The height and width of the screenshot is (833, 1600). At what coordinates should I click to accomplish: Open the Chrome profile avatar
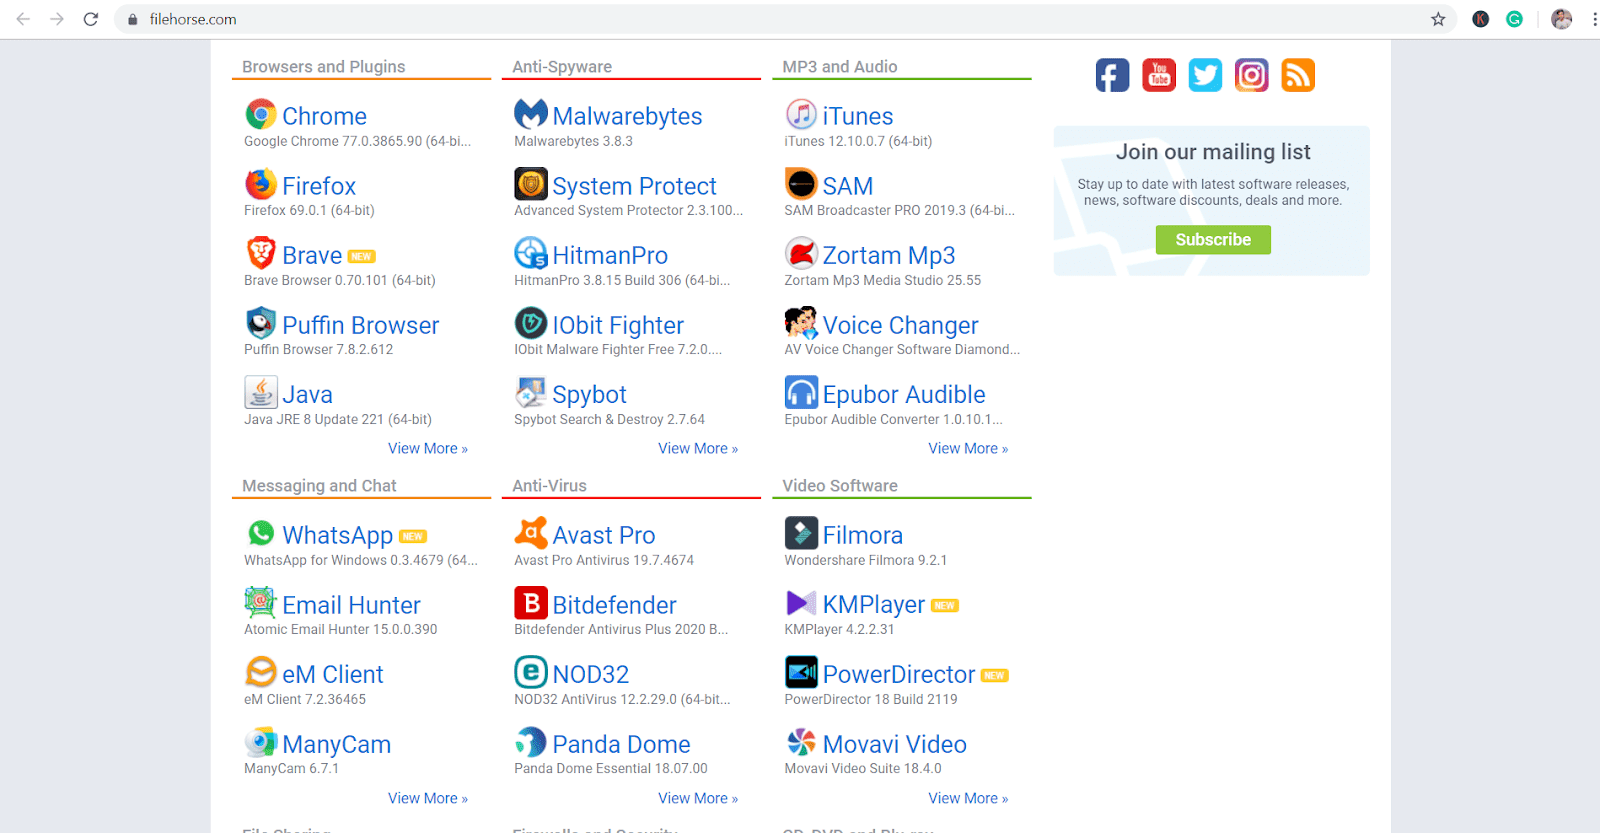coord(1561,19)
